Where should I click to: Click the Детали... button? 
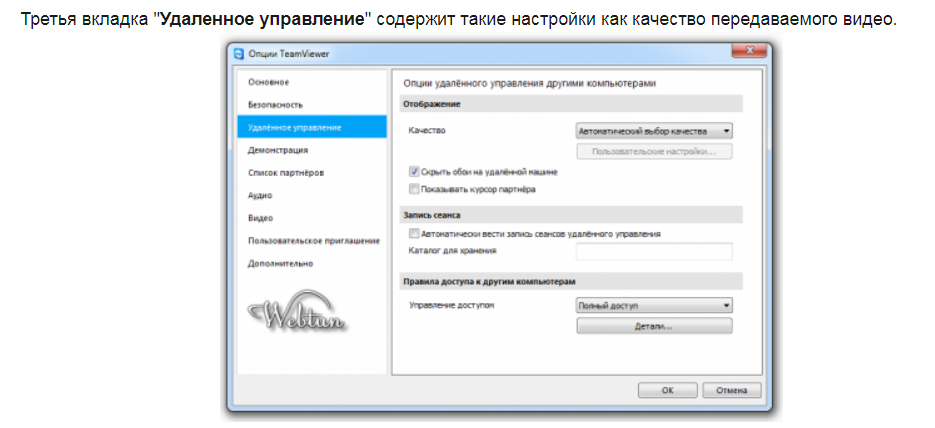coord(654,326)
